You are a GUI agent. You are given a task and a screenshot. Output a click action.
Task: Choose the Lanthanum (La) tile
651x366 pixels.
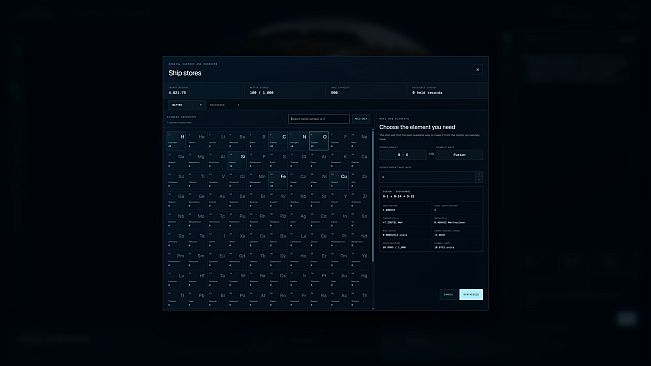(298, 240)
